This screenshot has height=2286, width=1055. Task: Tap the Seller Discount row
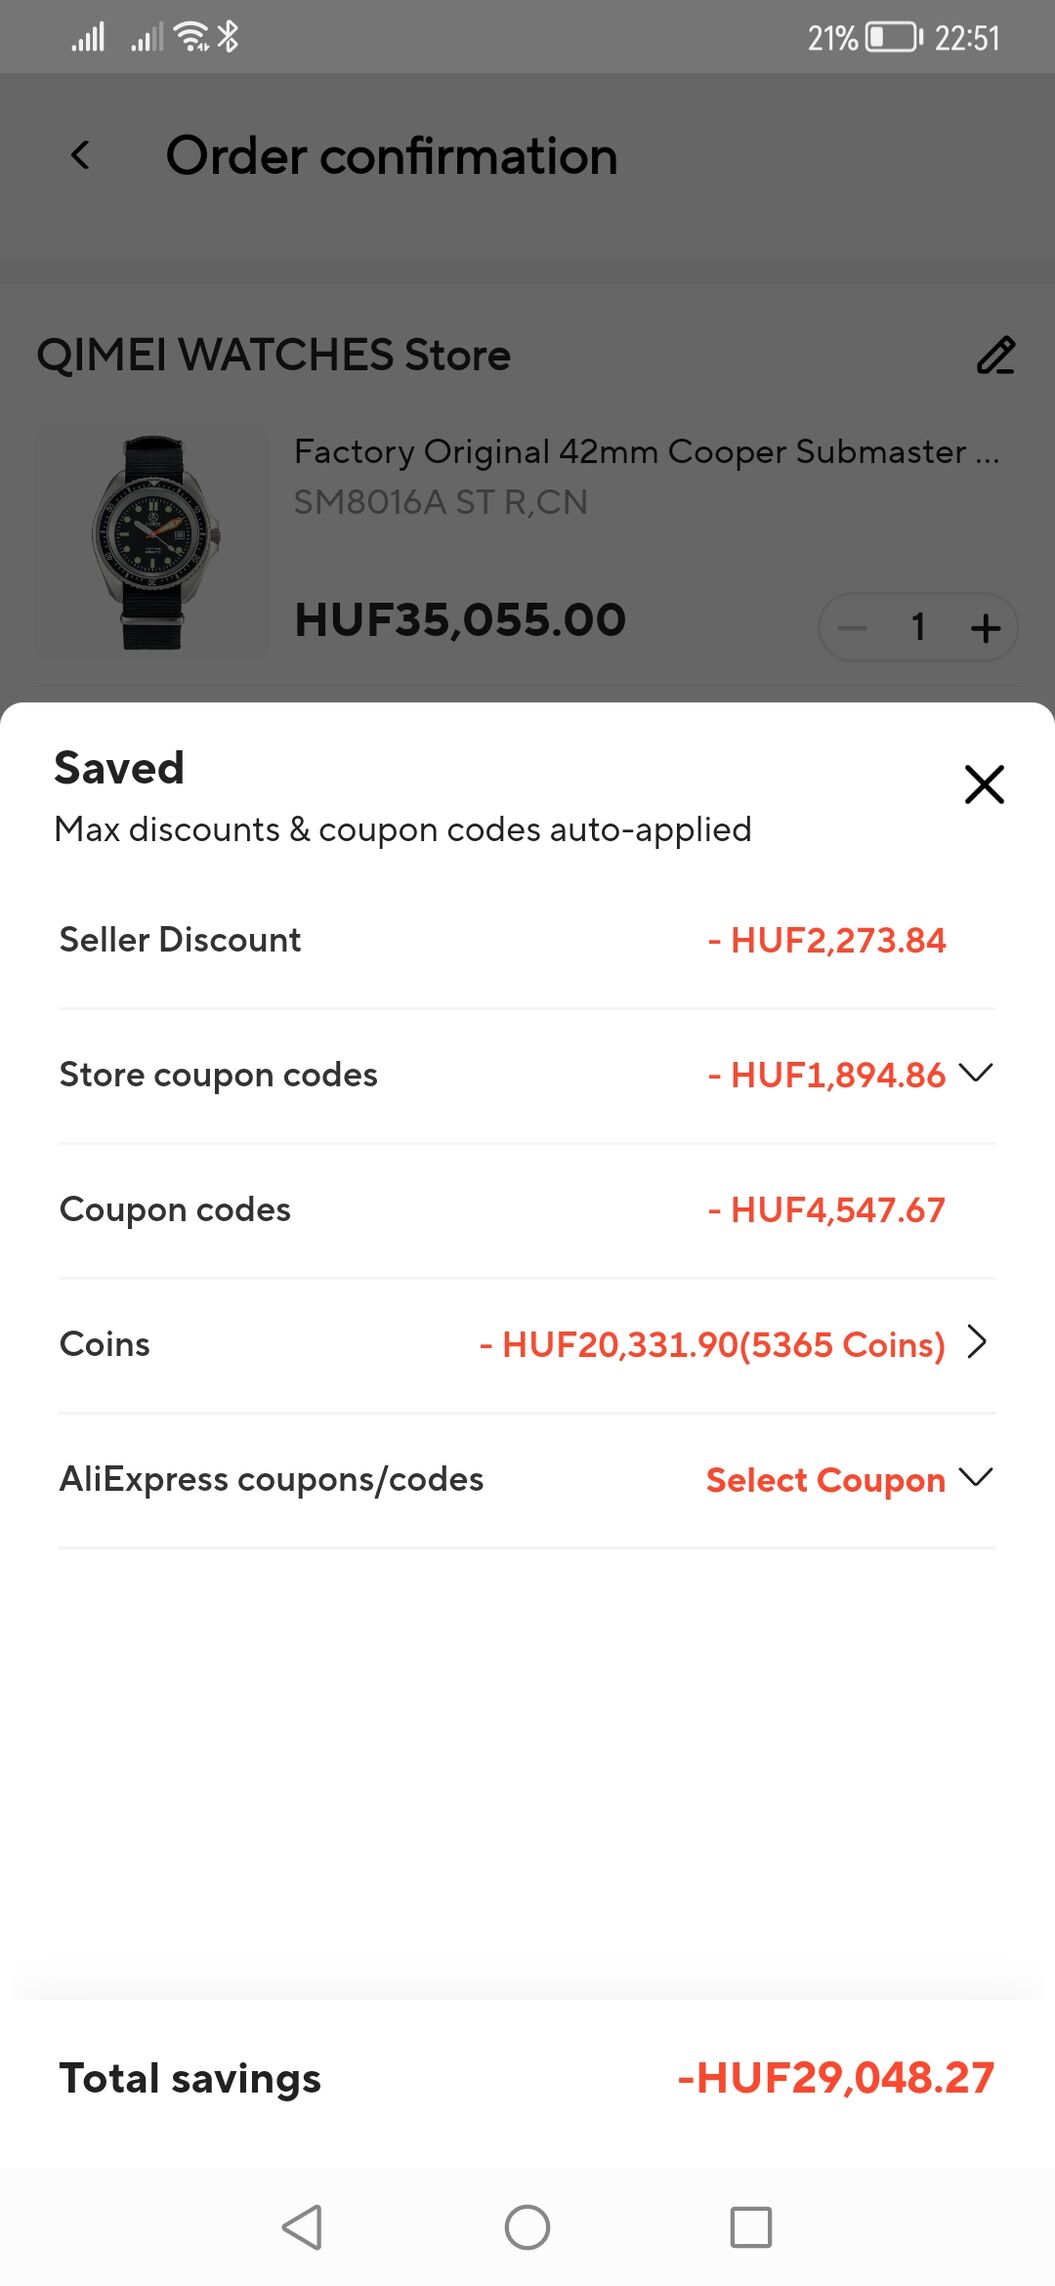coord(527,940)
